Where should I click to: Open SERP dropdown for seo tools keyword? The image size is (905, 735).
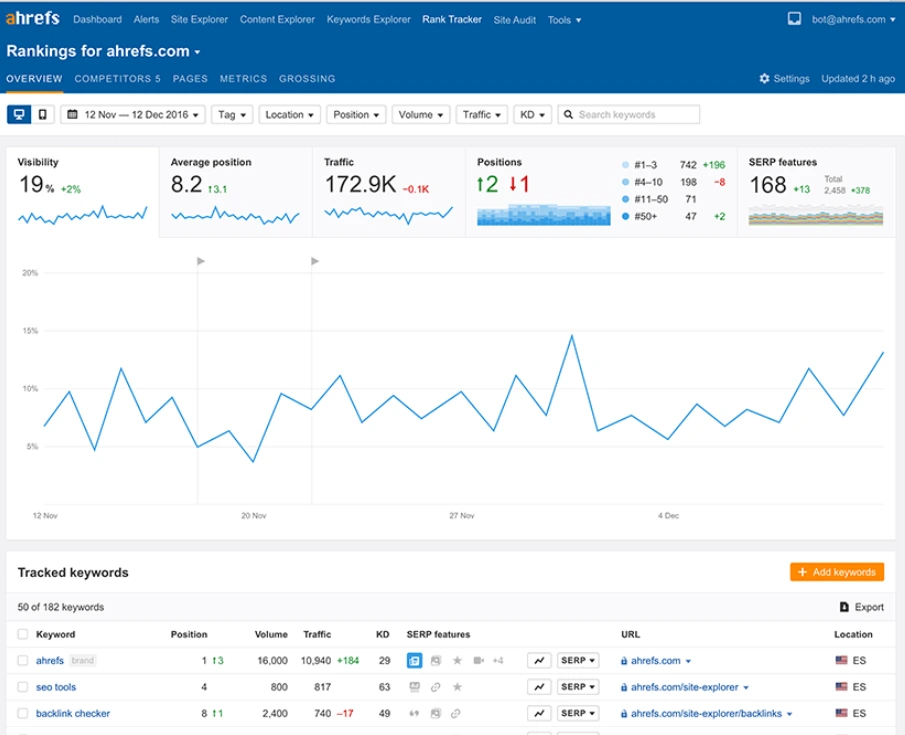pos(578,687)
